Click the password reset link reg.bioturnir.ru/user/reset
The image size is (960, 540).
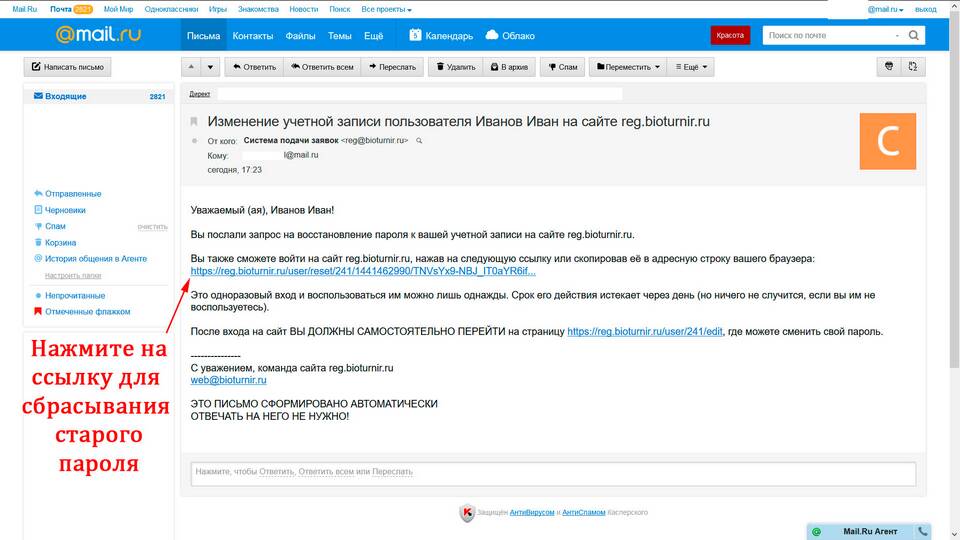point(363,271)
